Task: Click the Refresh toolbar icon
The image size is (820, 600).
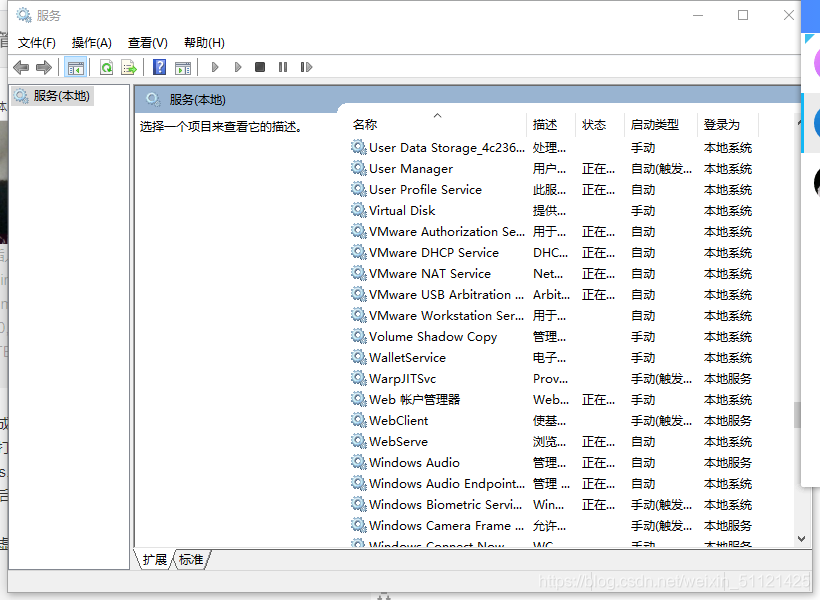Action: tap(107, 67)
